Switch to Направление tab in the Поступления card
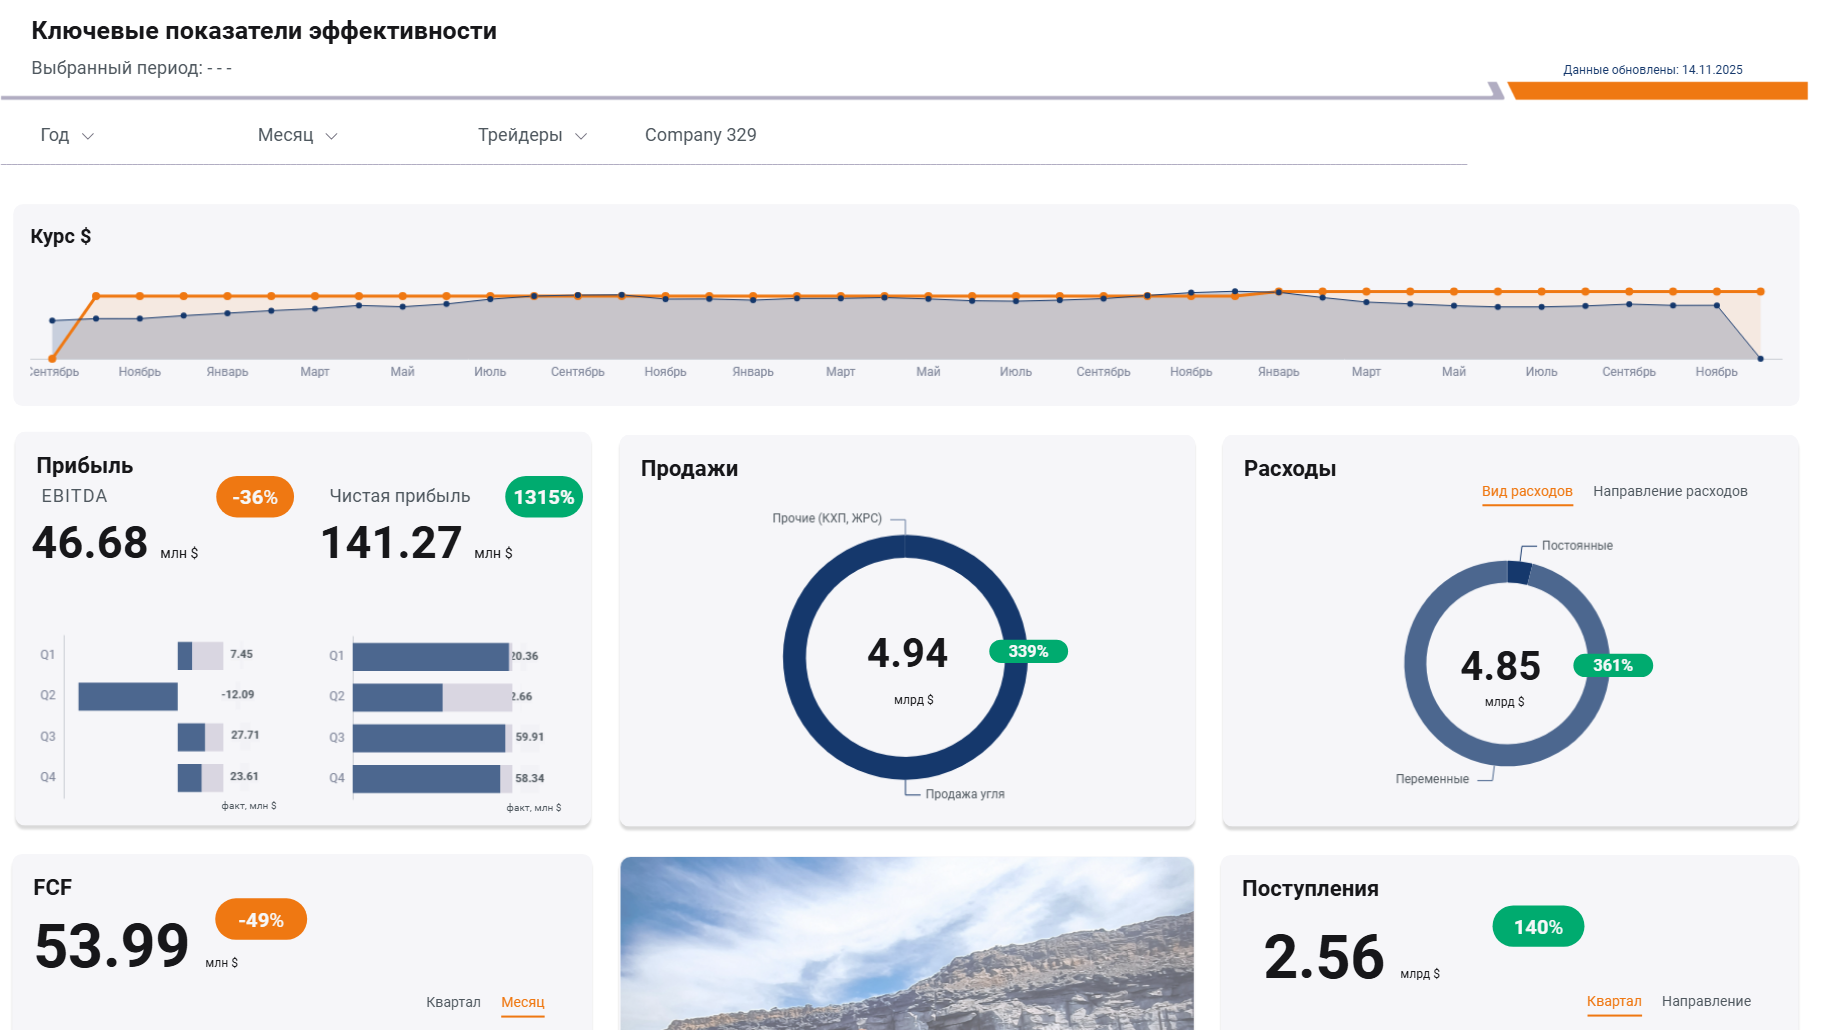The height and width of the screenshot is (1030, 1831). (1706, 1001)
